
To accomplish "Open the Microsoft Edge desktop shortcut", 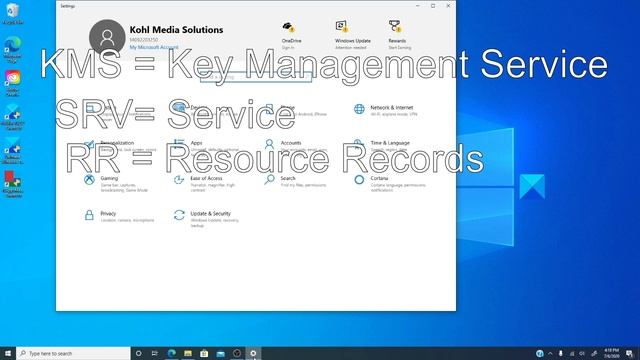I will (x=13, y=49).
